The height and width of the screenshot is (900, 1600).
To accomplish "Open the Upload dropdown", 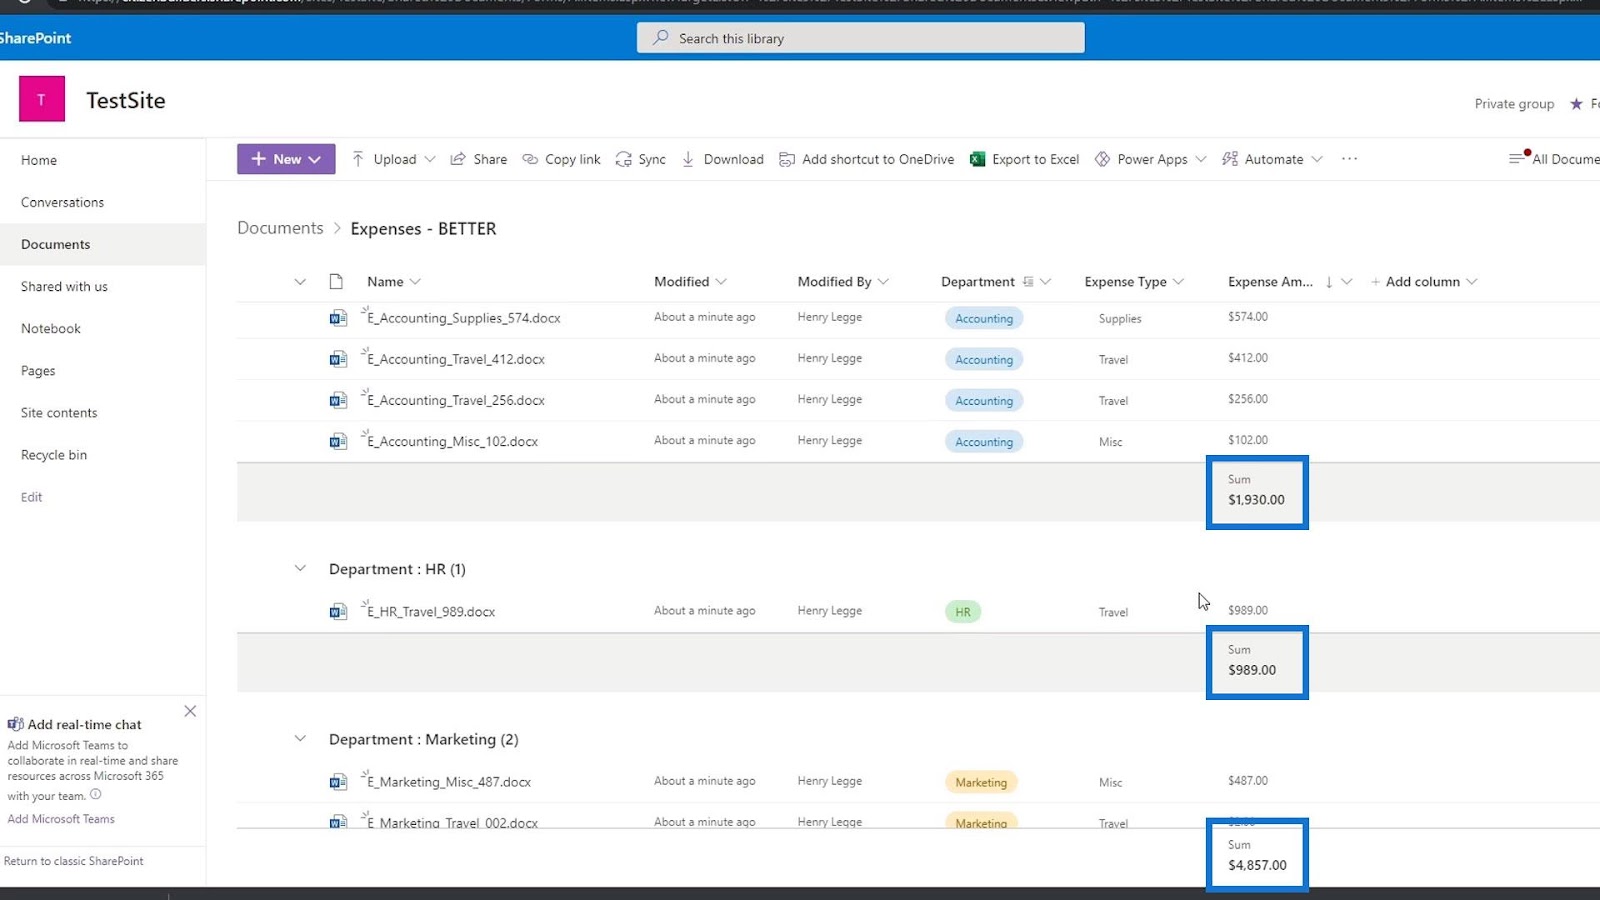I will [x=393, y=159].
